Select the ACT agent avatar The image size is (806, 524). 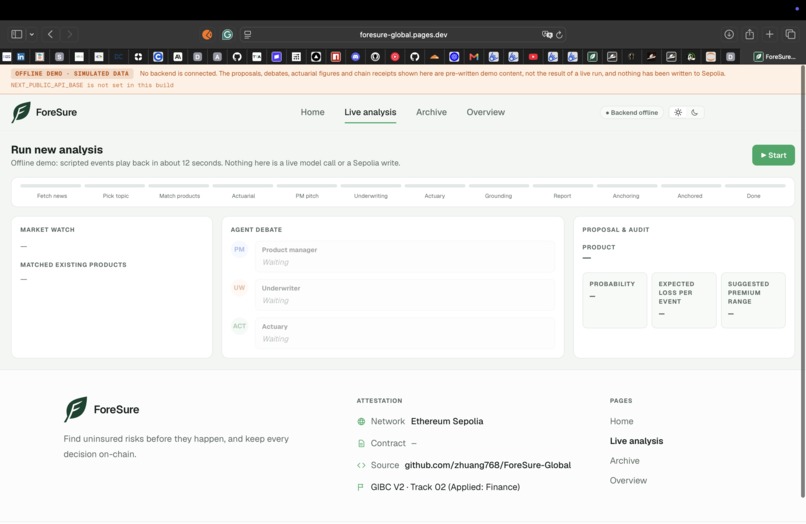[239, 326]
